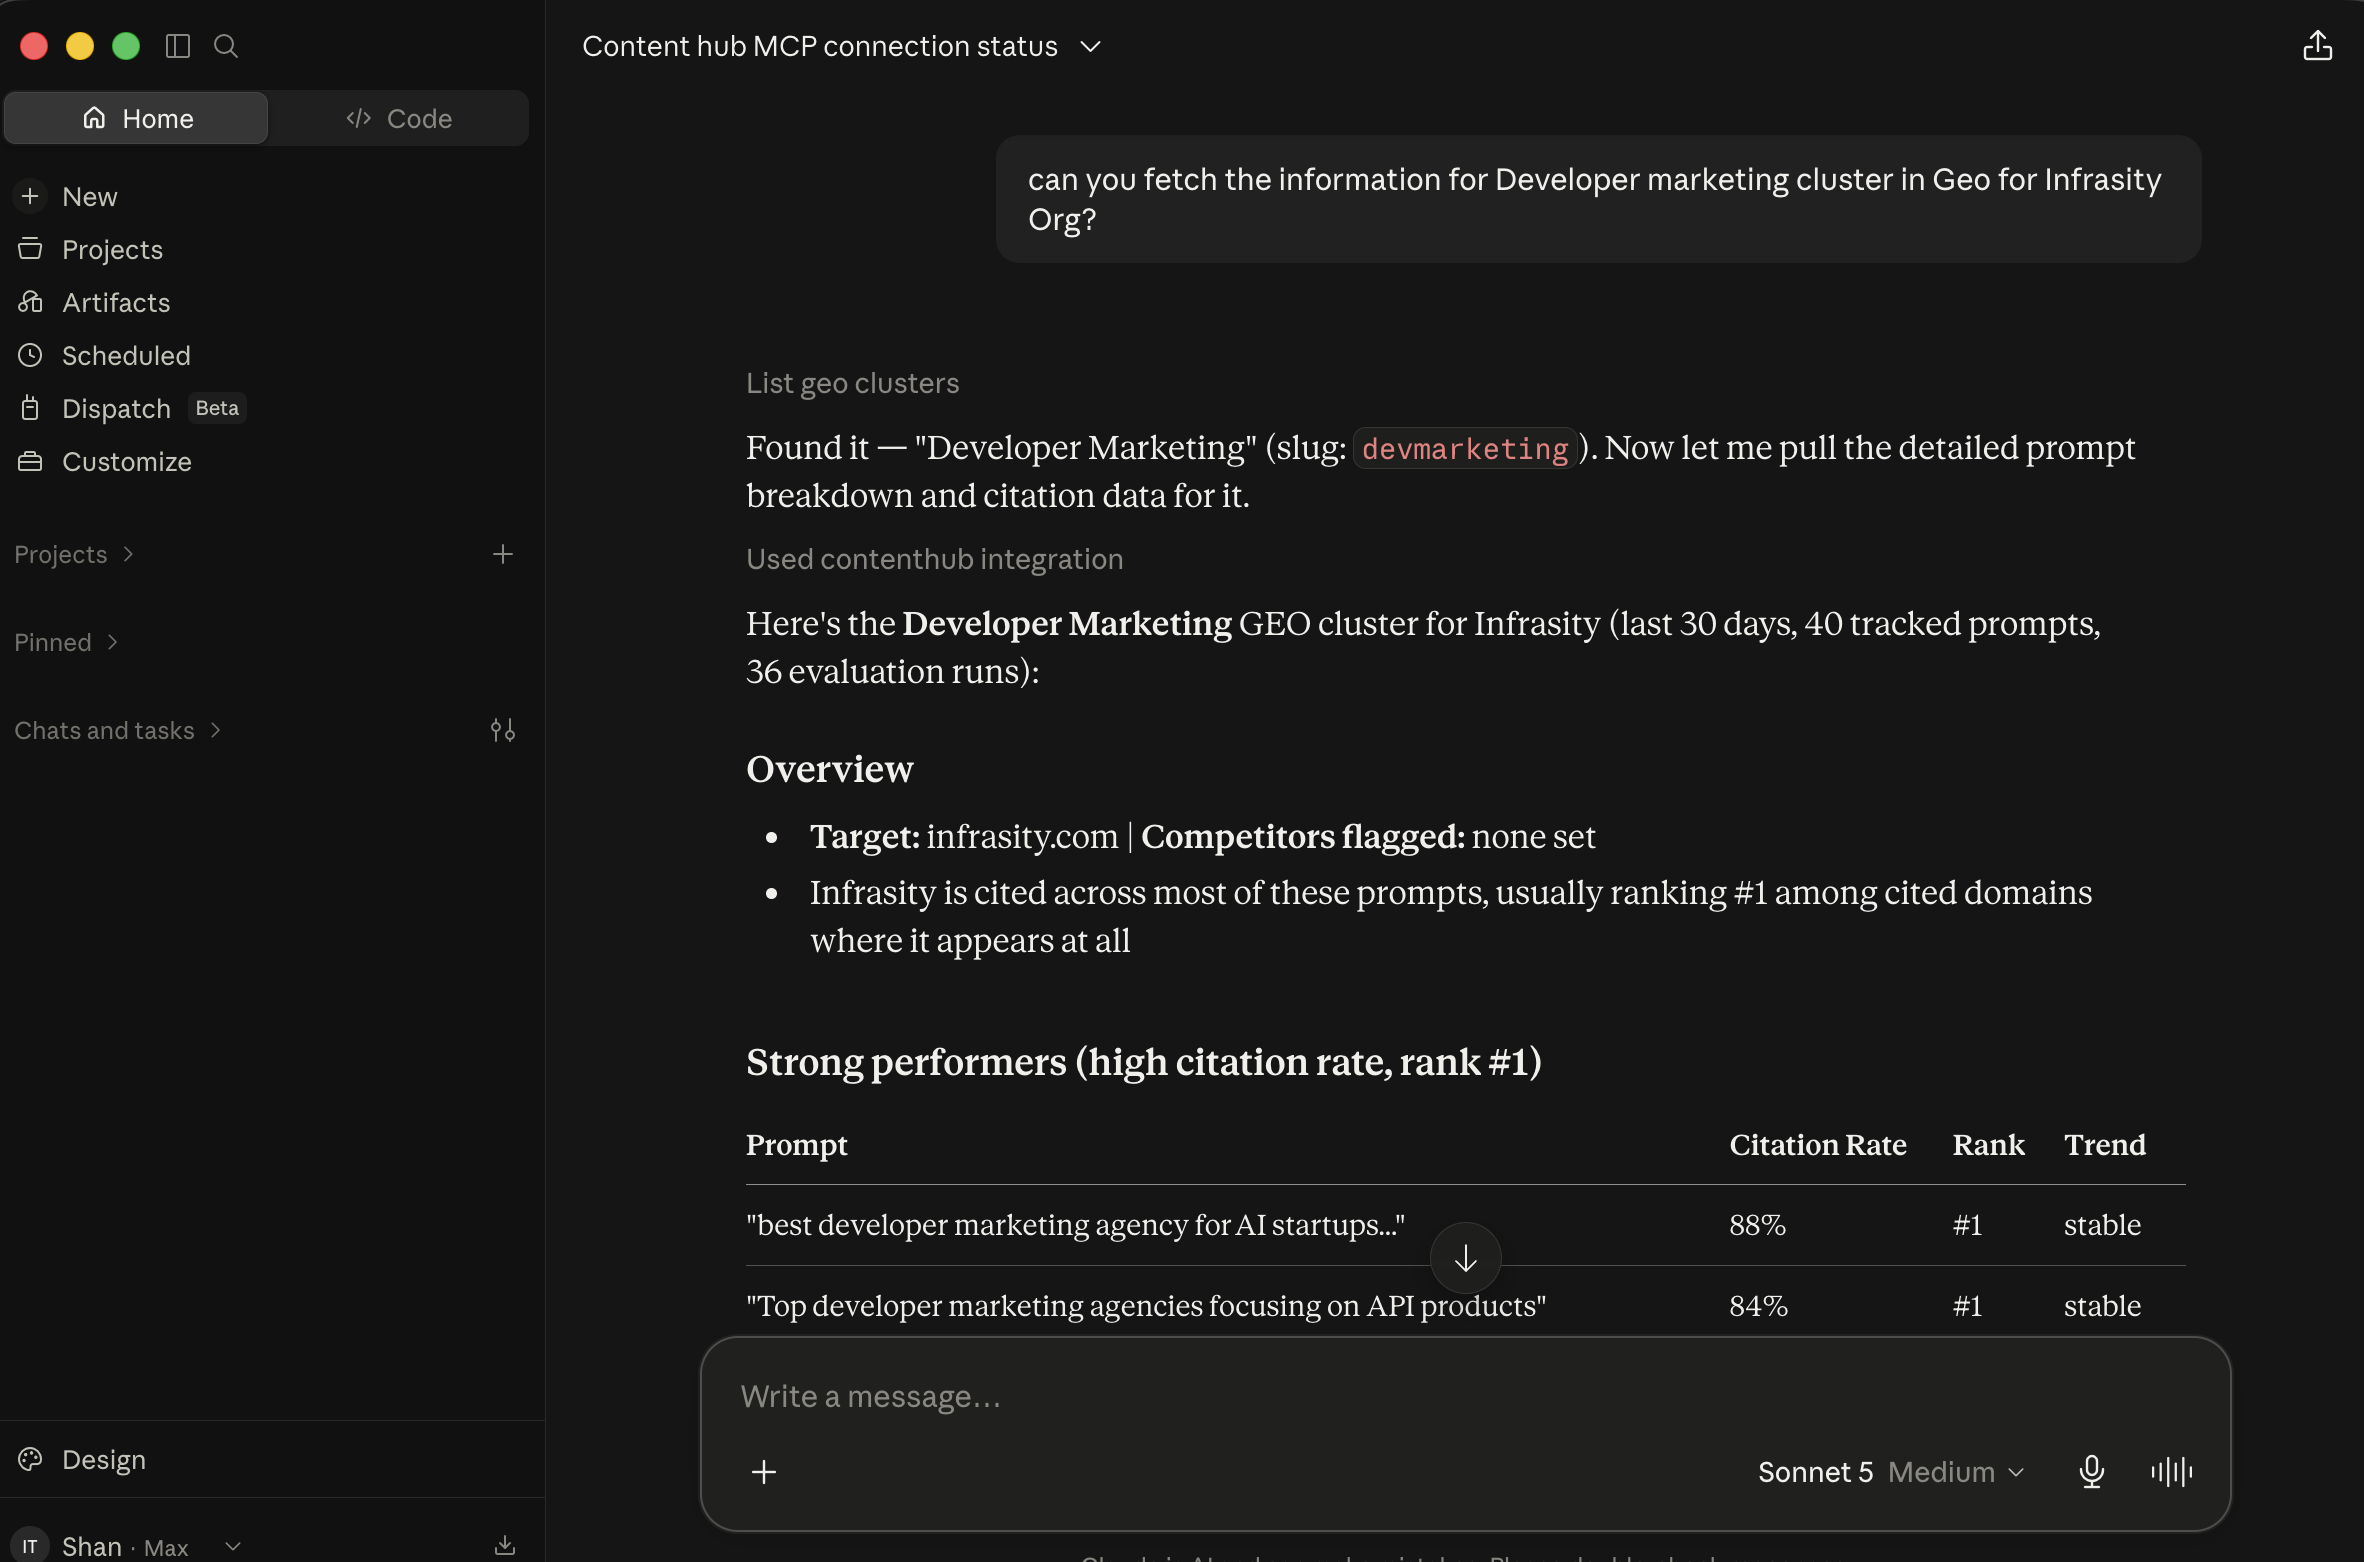Toggle the sidebar panel icon
The width and height of the screenshot is (2364, 1562).
click(178, 46)
